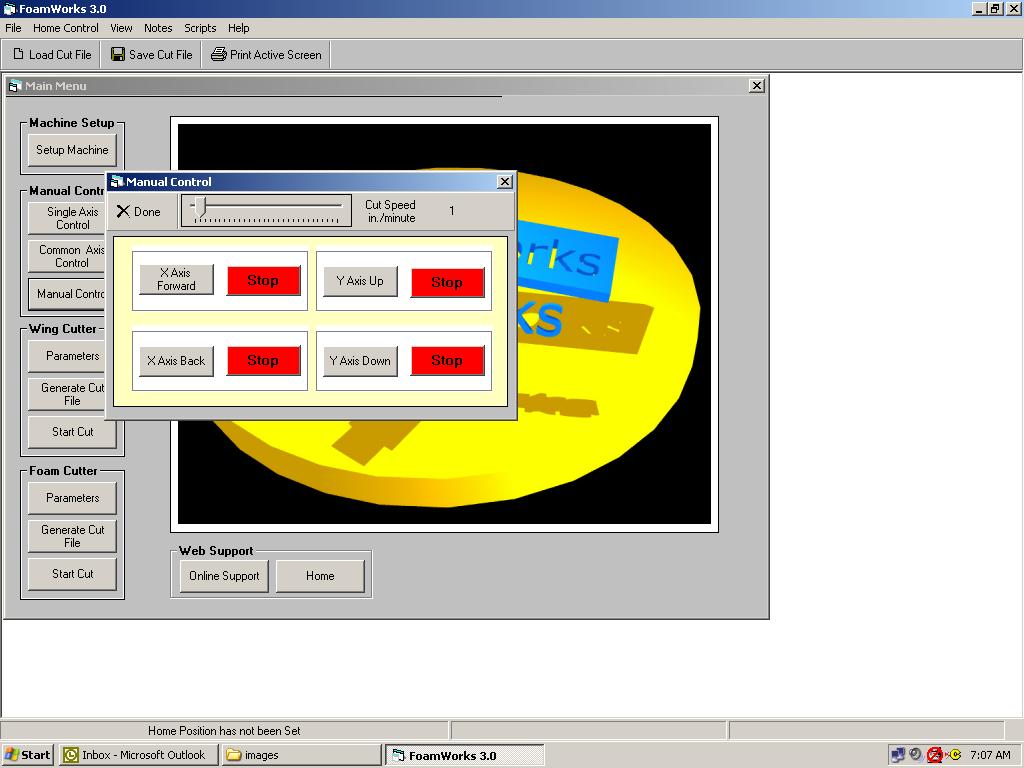The image size is (1024, 768).
Task: Open Online Support under Web Support
Action: pyautogui.click(x=223, y=575)
